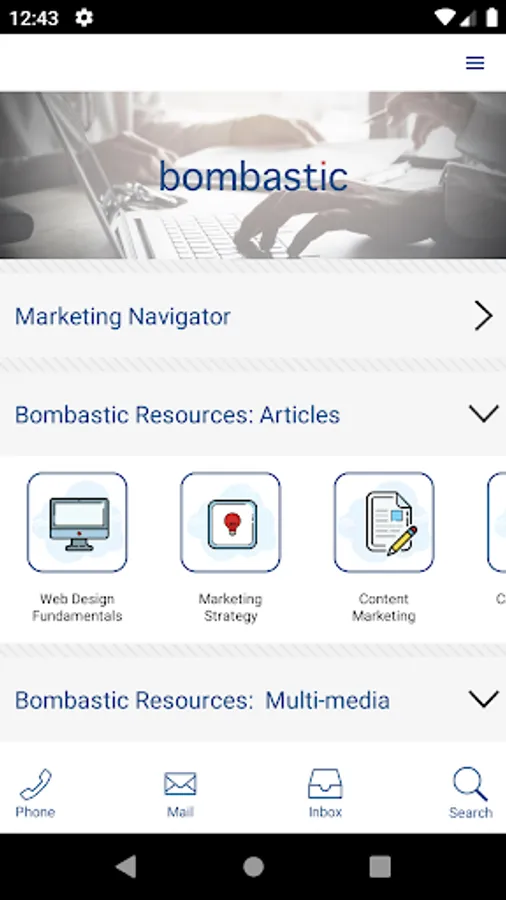Screen dimensions: 506x900
Task: Expand Bombastic Resources: Multi-media chevron
Action: click(484, 699)
